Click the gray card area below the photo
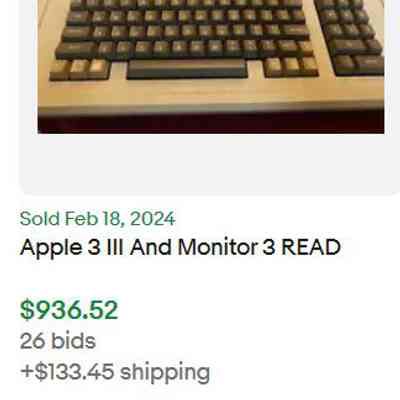Screen dimensions: 400x400 coord(209,163)
